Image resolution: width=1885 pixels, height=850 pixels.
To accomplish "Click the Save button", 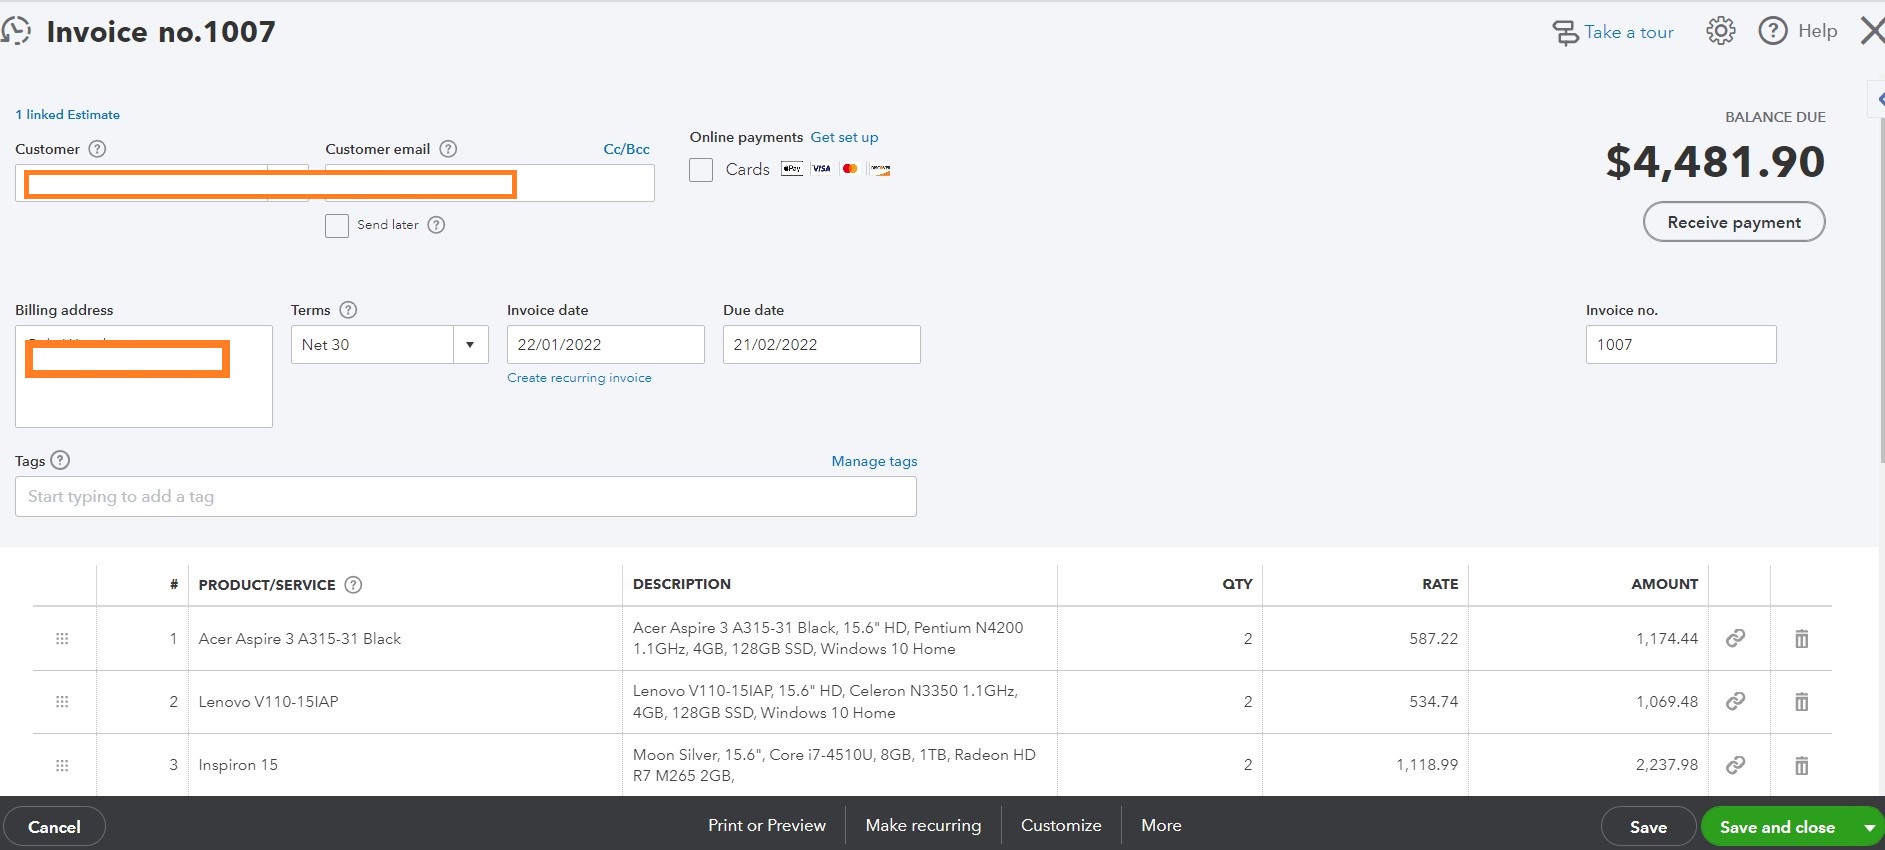I will point(1648,827).
